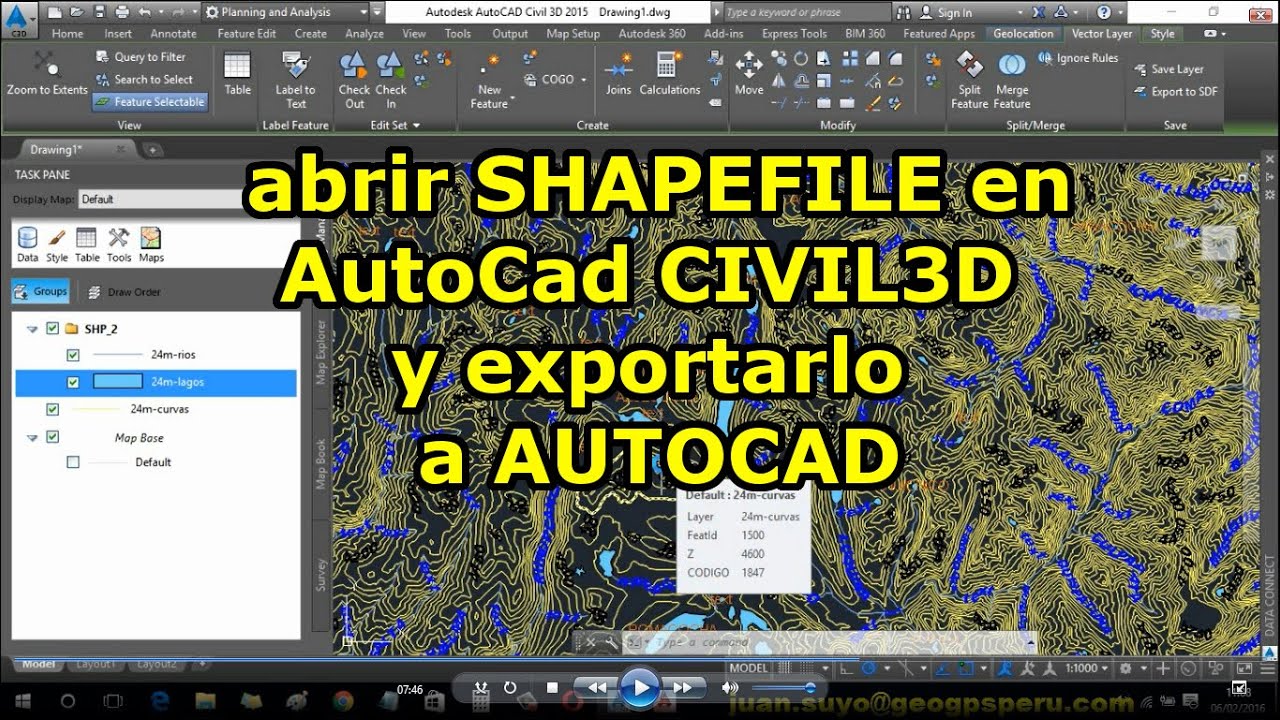The width and height of the screenshot is (1280, 720).
Task: Open Maps in the Task Pane
Action: click(x=151, y=244)
